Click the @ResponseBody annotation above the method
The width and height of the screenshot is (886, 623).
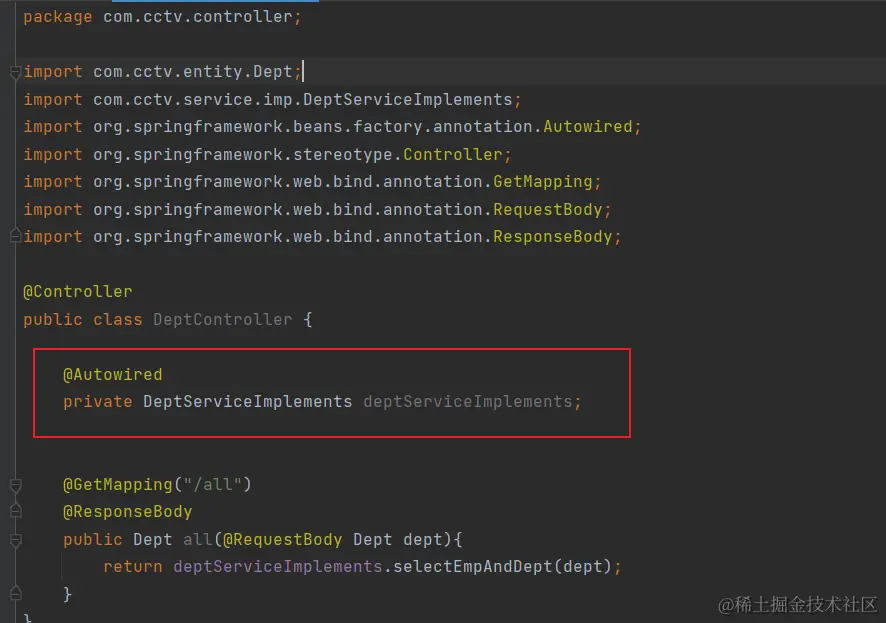point(127,512)
